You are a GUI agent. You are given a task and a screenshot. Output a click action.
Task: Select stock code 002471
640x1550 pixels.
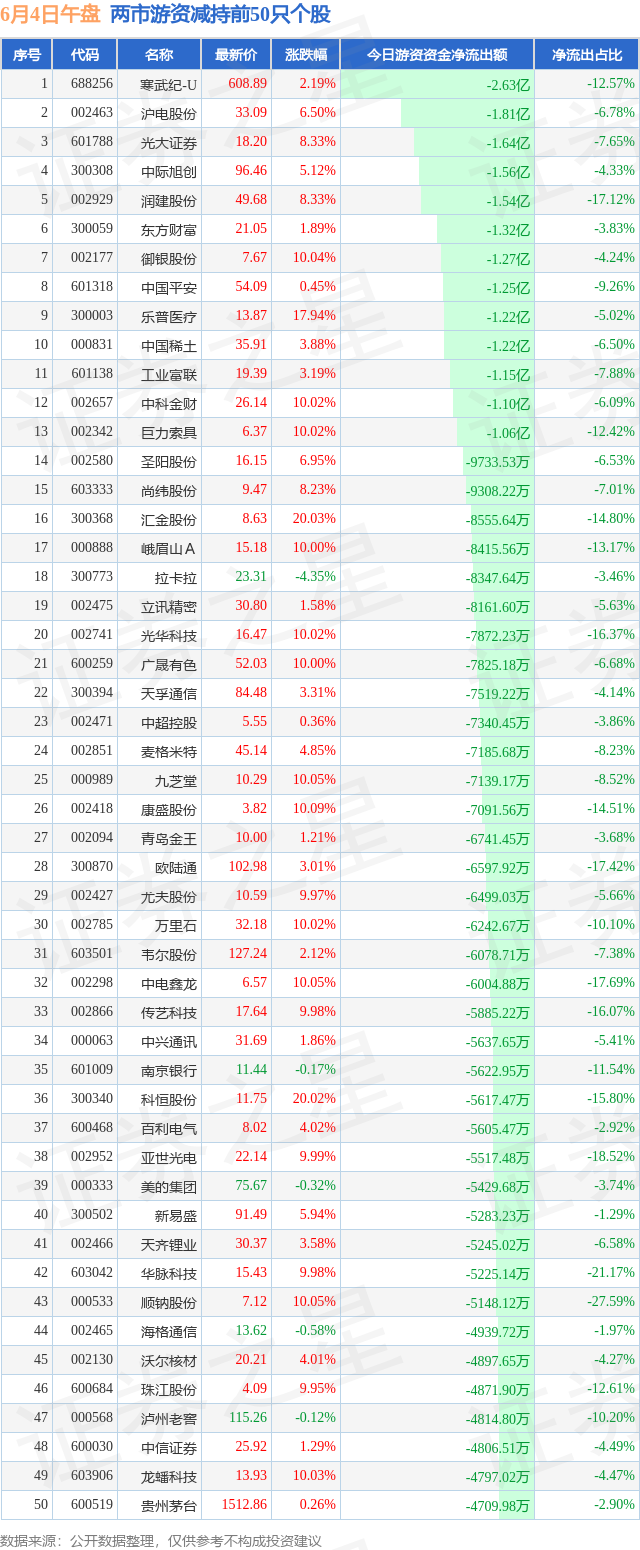pos(92,722)
